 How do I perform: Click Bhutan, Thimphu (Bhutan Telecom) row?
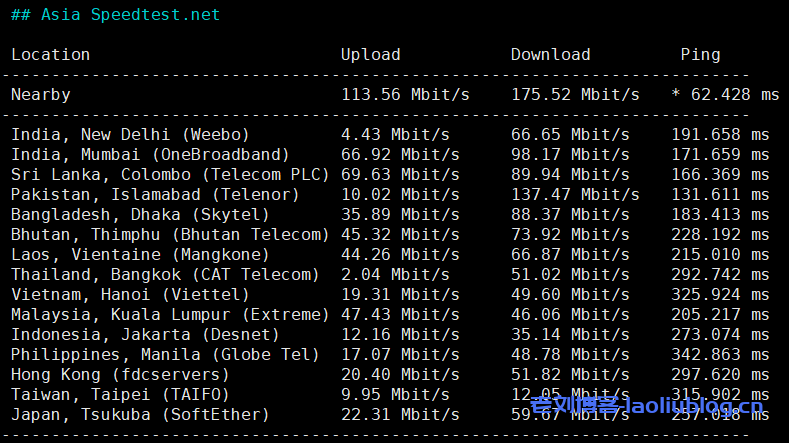point(170,235)
